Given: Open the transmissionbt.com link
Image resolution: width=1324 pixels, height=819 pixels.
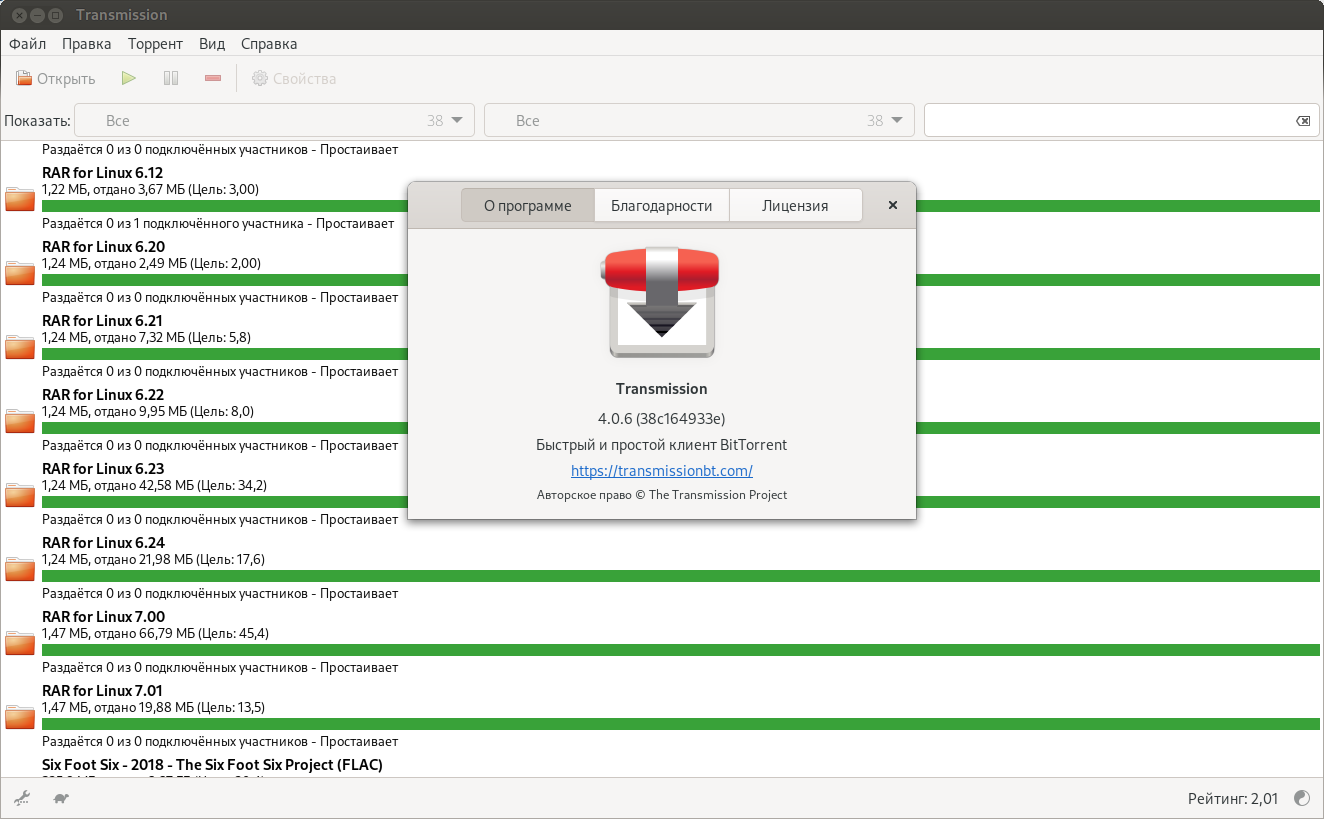Looking at the screenshot, I should click(661, 470).
